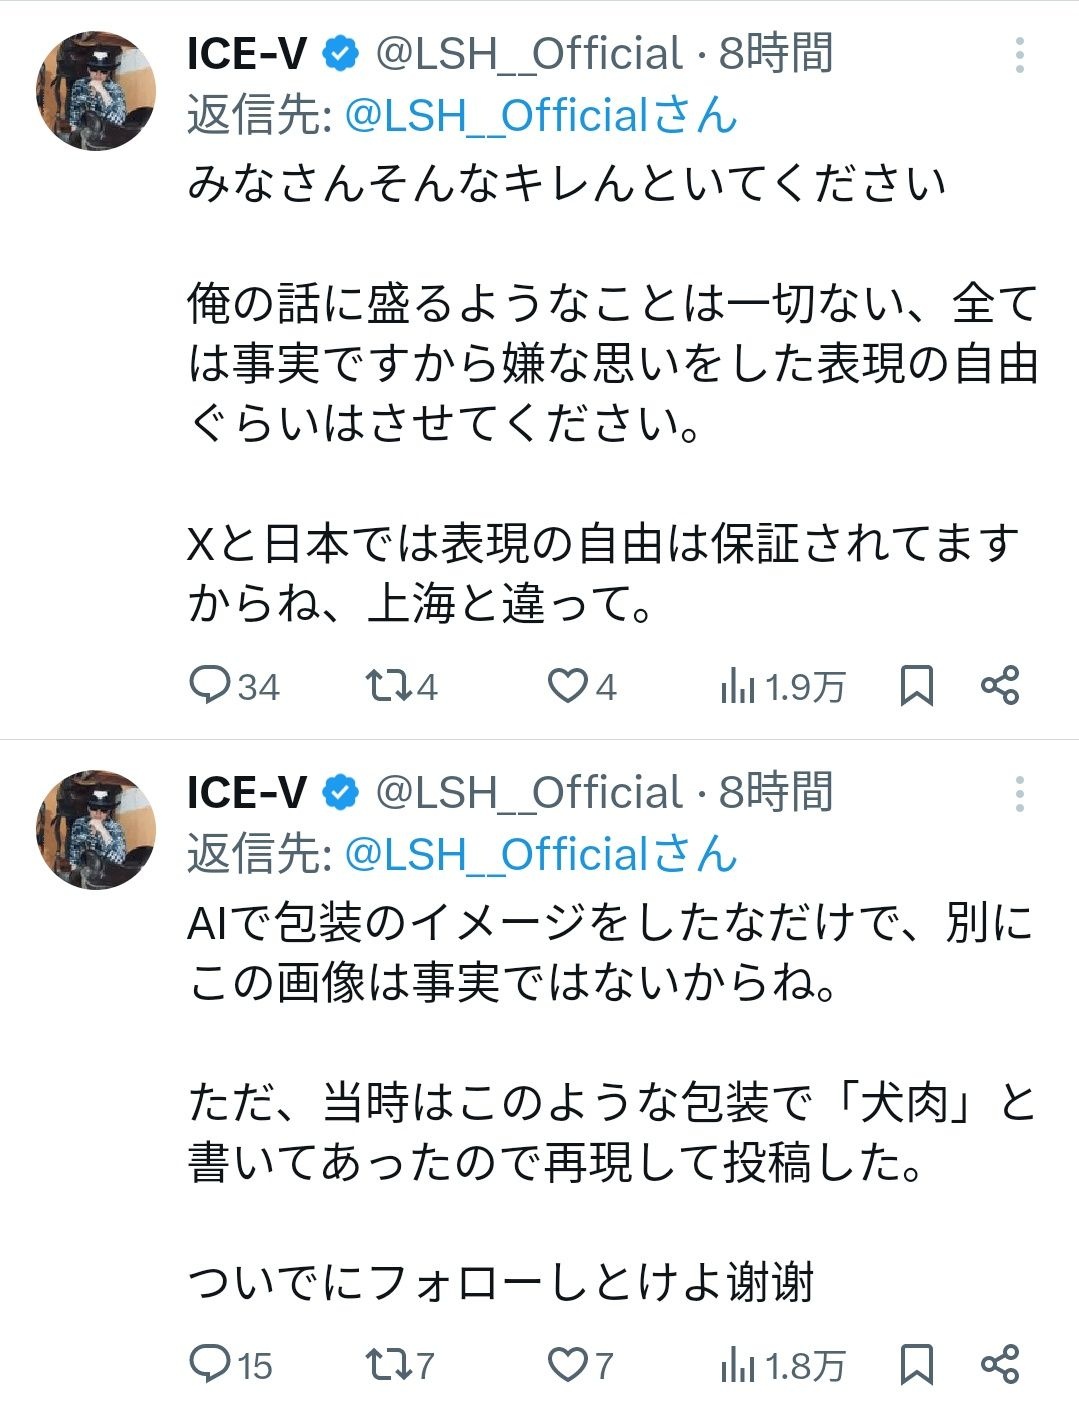View analytics showing 1.9万 views
Image resolution: width=1079 pixels, height=1411 pixels.
[782, 686]
